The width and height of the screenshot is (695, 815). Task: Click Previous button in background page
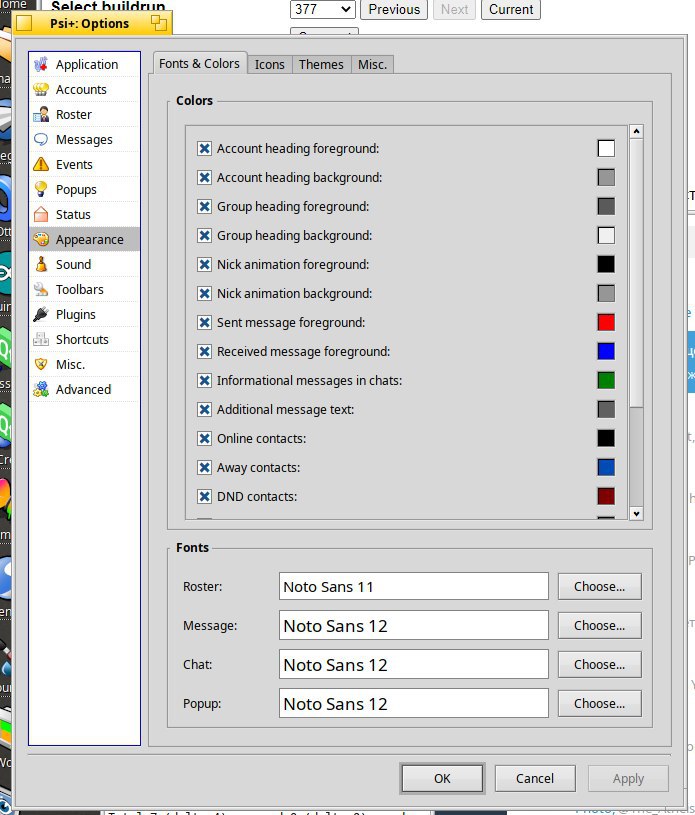click(x=394, y=9)
